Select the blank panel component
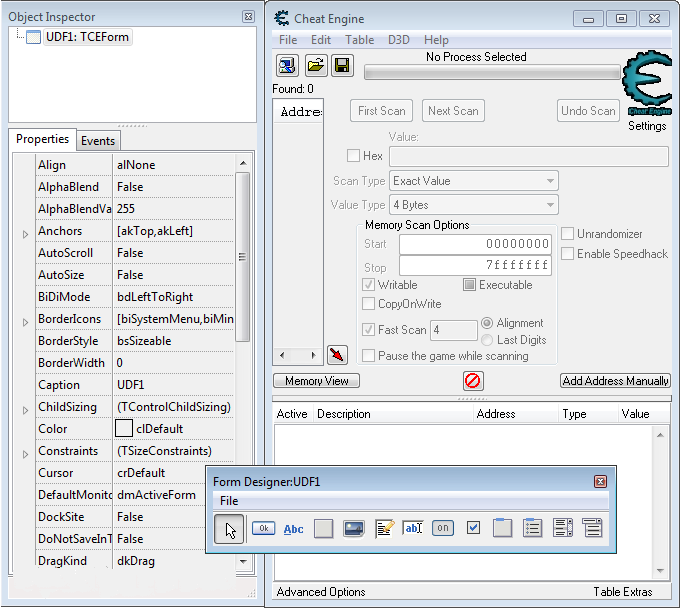Image resolution: width=680 pixels, height=608 pixels. [324, 529]
